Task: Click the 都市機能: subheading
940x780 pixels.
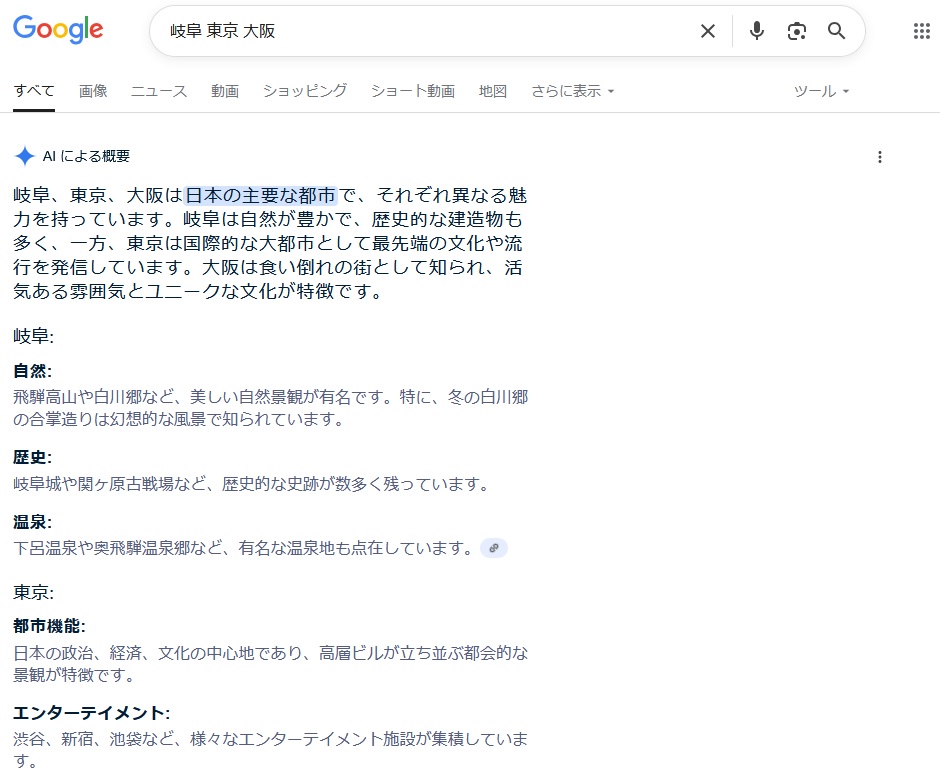Action: (x=49, y=627)
